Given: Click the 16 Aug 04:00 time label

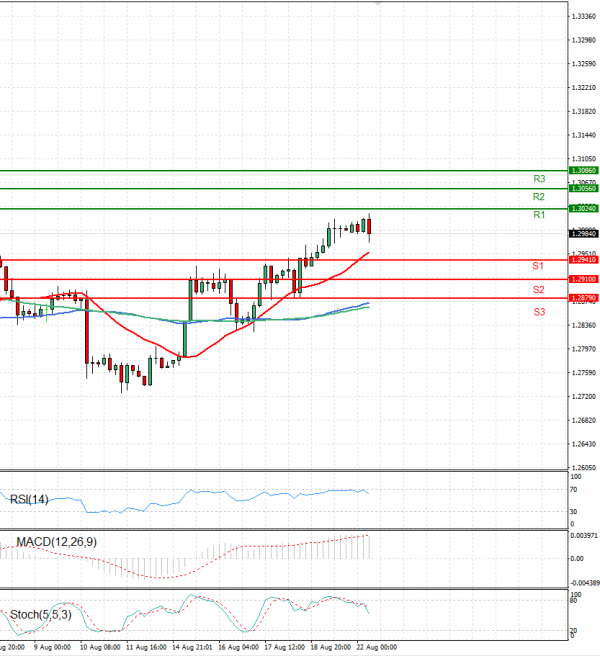Looking at the screenshot, I should (x=238, y=647).
